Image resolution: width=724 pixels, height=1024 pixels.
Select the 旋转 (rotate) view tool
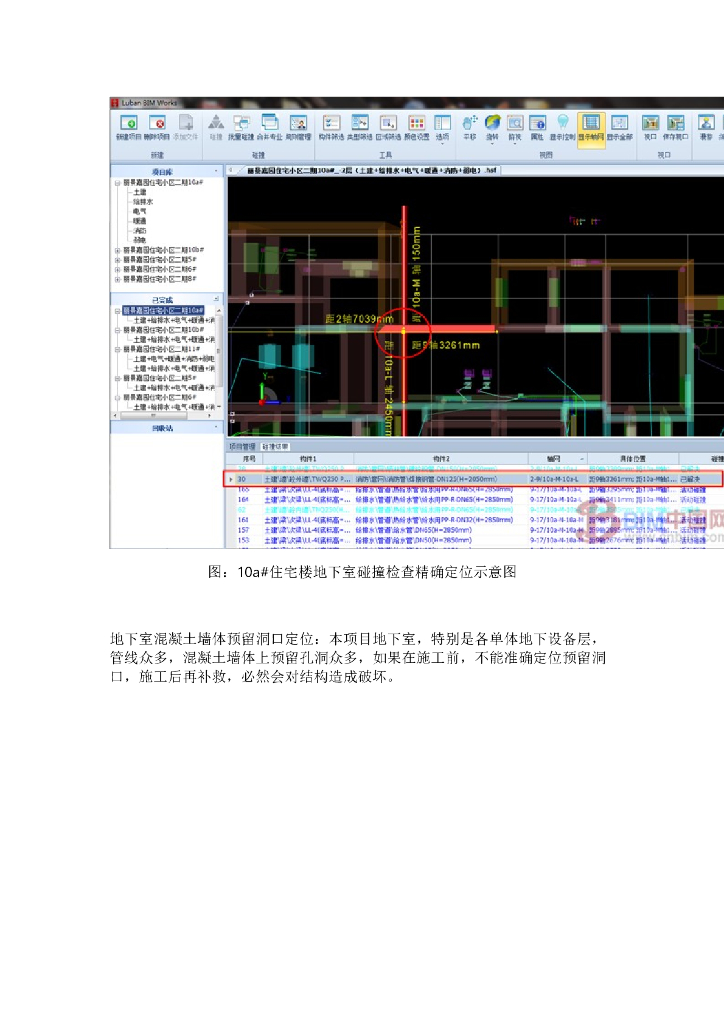[x=492, y=127]
